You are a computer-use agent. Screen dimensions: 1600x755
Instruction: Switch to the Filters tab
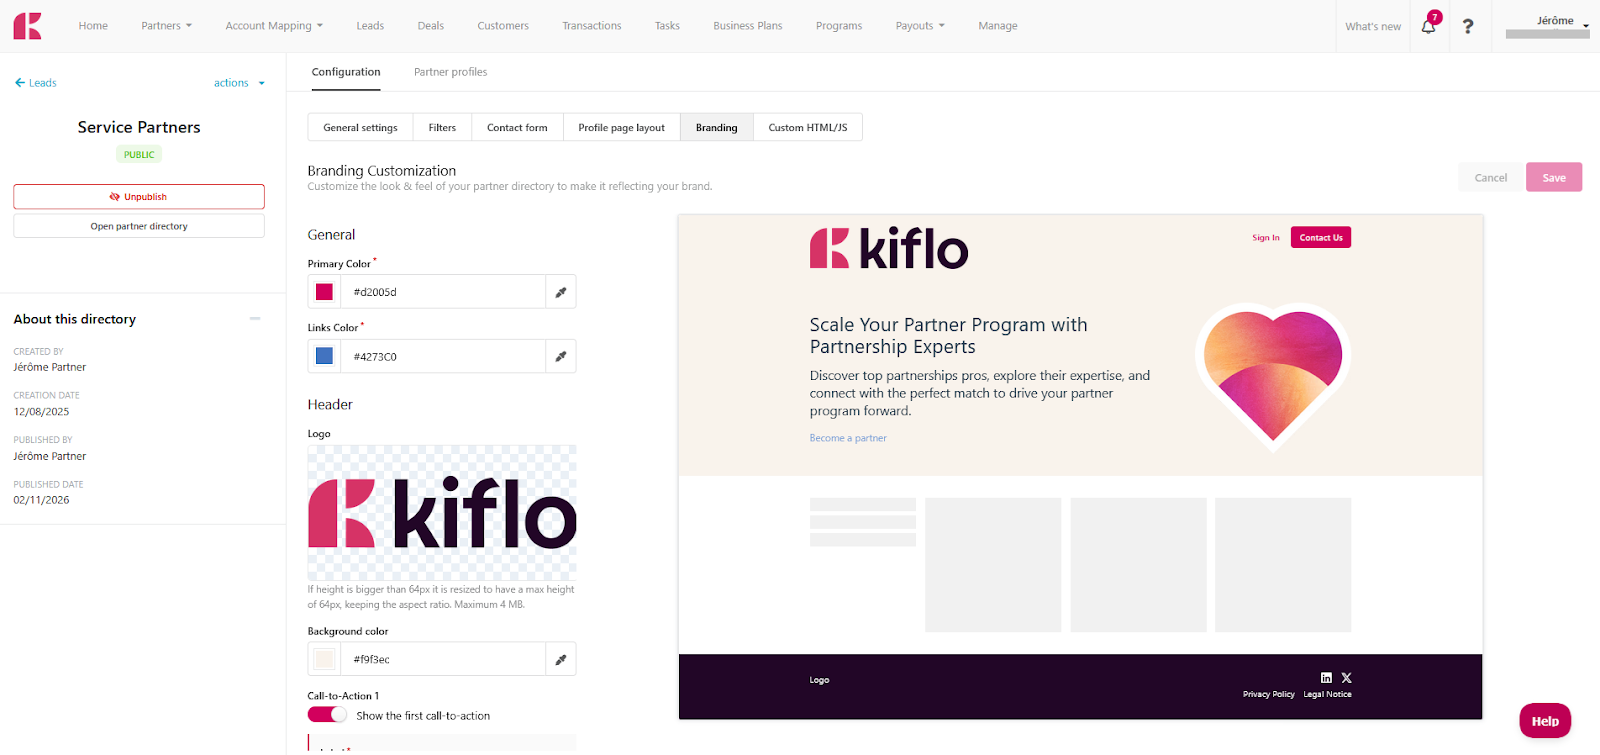click(442, 128)
